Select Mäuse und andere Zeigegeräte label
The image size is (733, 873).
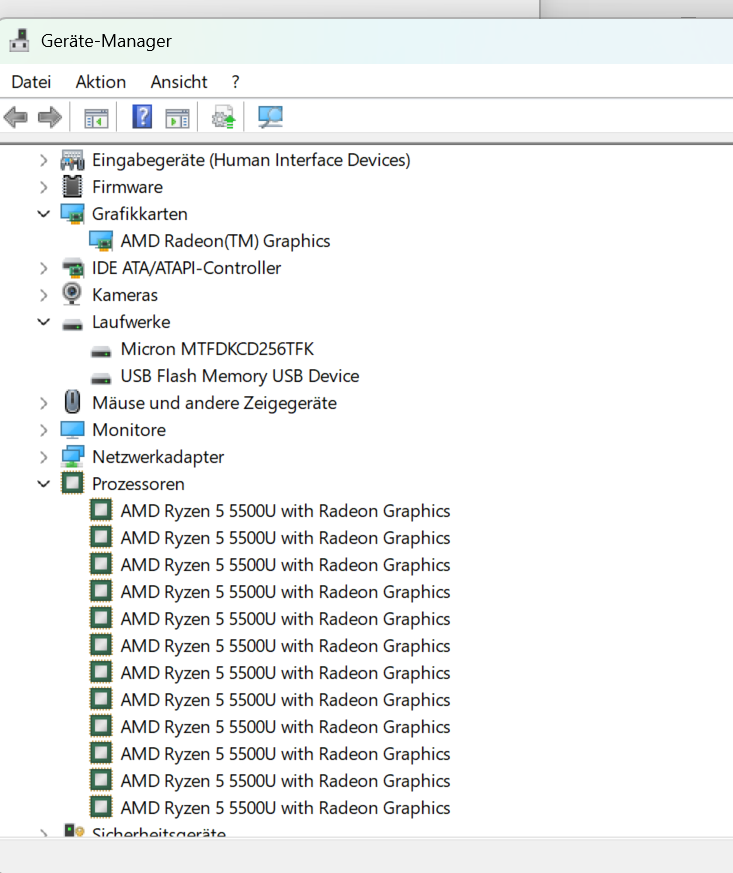214,403
